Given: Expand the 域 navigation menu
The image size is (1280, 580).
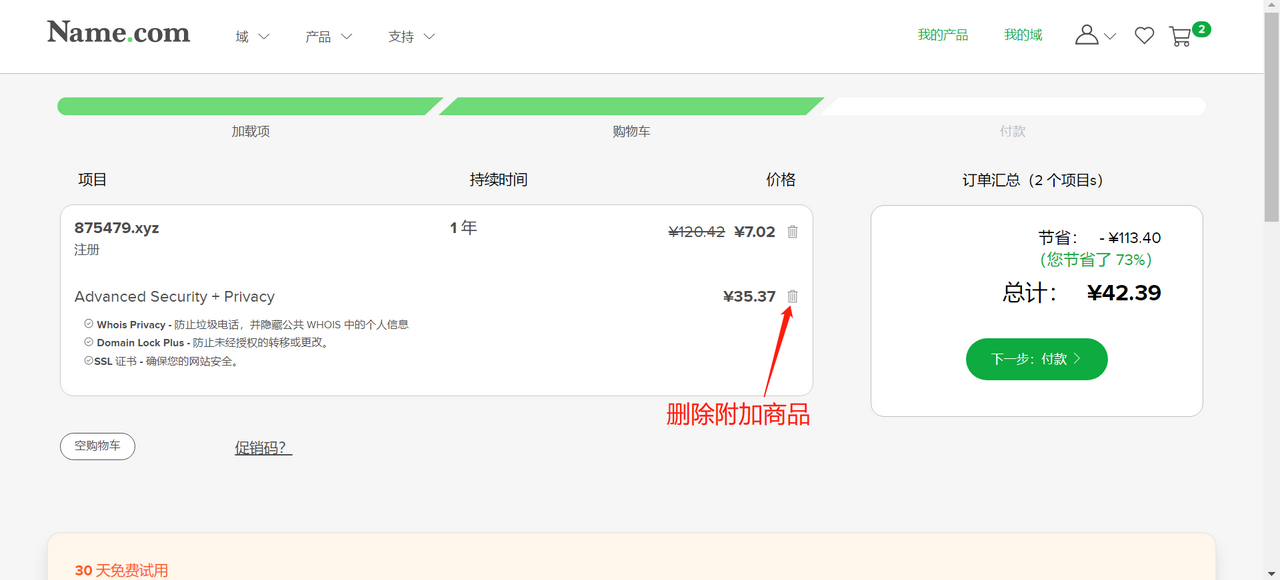Looking at the screenshot, I should 252,37.
